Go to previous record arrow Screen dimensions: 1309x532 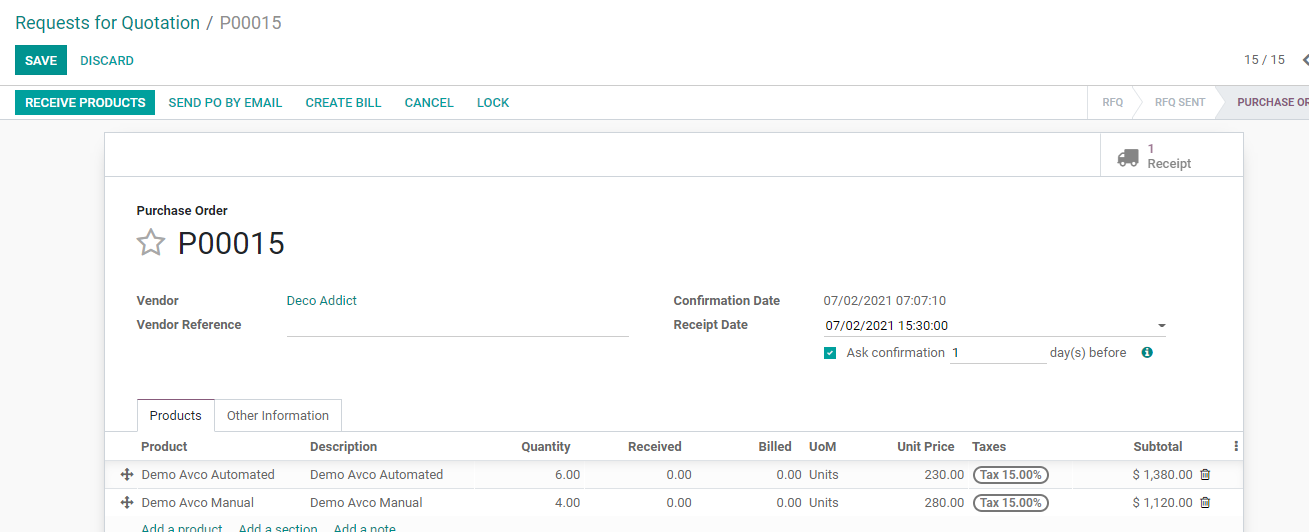pyautogui.click(x=1304, y=60)
